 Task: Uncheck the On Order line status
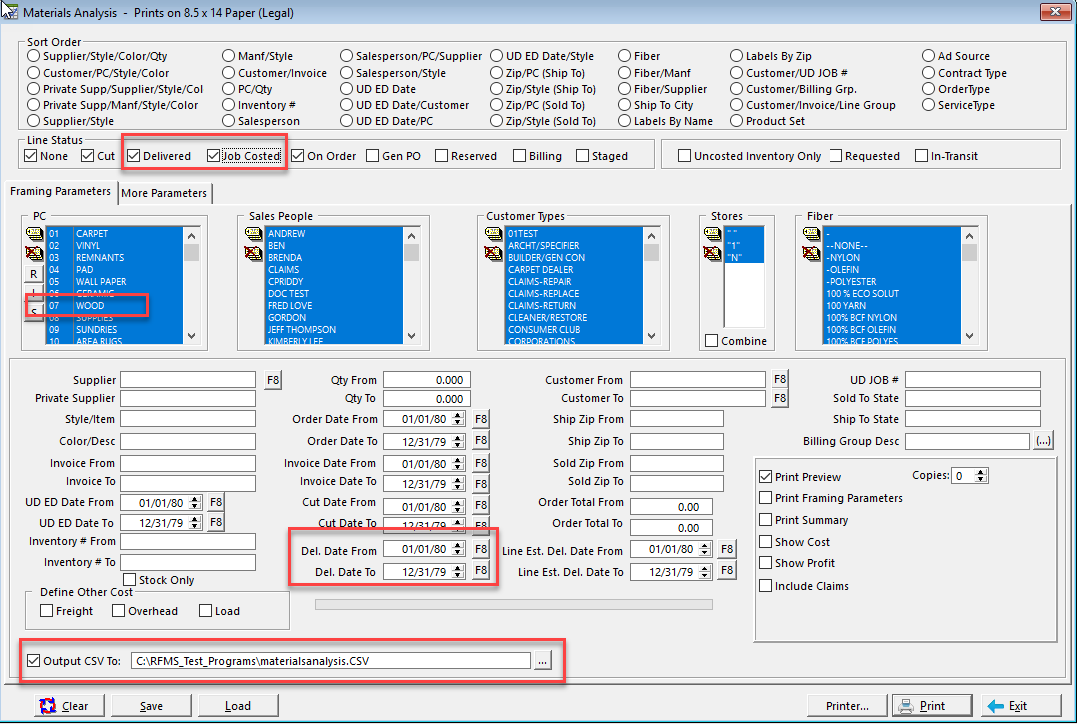click(324, 156)
